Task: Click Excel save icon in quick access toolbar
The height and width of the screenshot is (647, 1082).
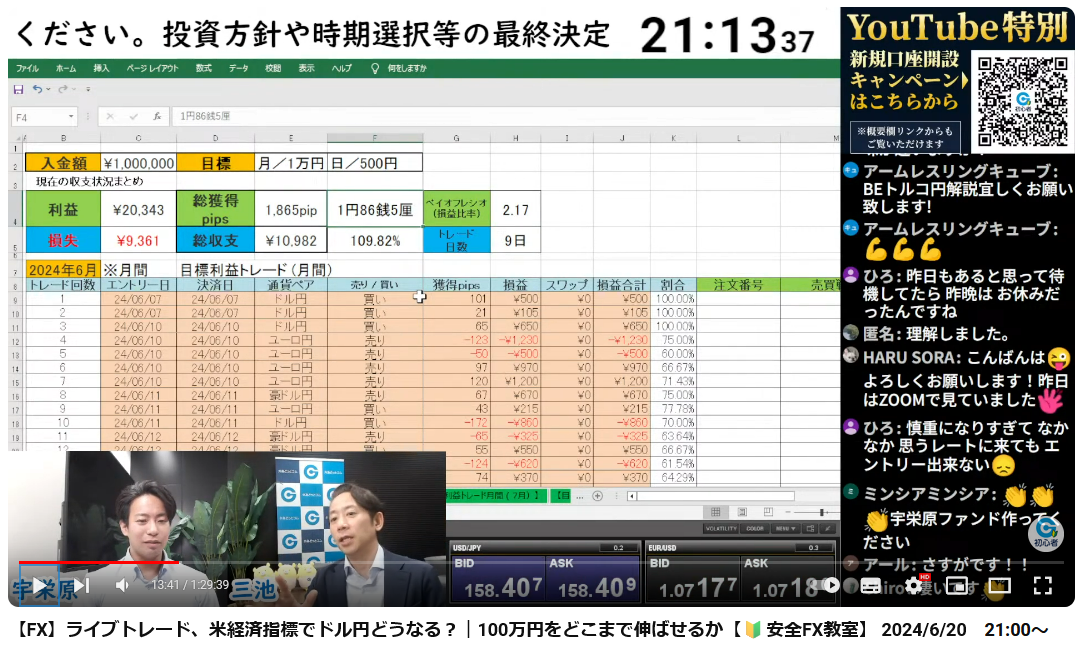Action: (18, 89)
